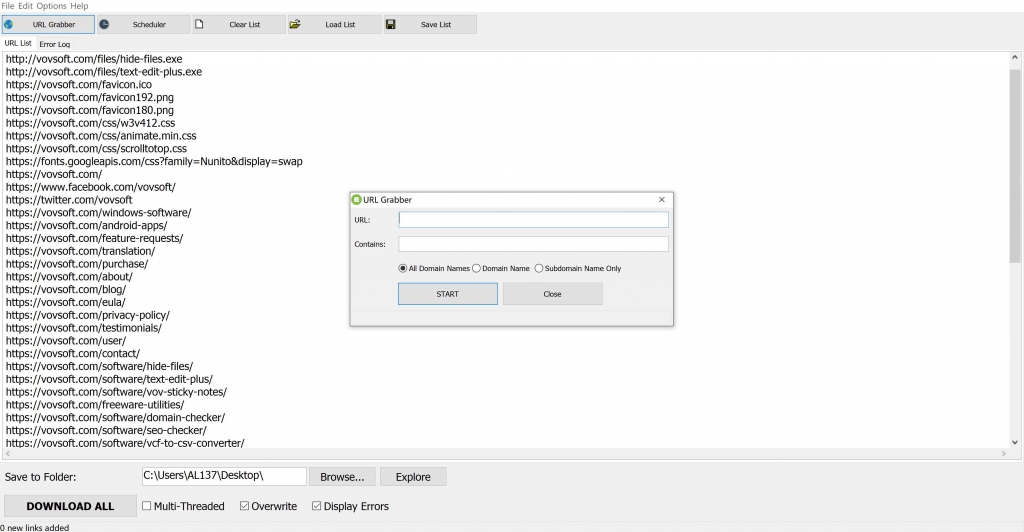The width and height of the screenshot is (1024, 532).
Task: Click the Save List floppy disk icon
Action: click(391, 25)
